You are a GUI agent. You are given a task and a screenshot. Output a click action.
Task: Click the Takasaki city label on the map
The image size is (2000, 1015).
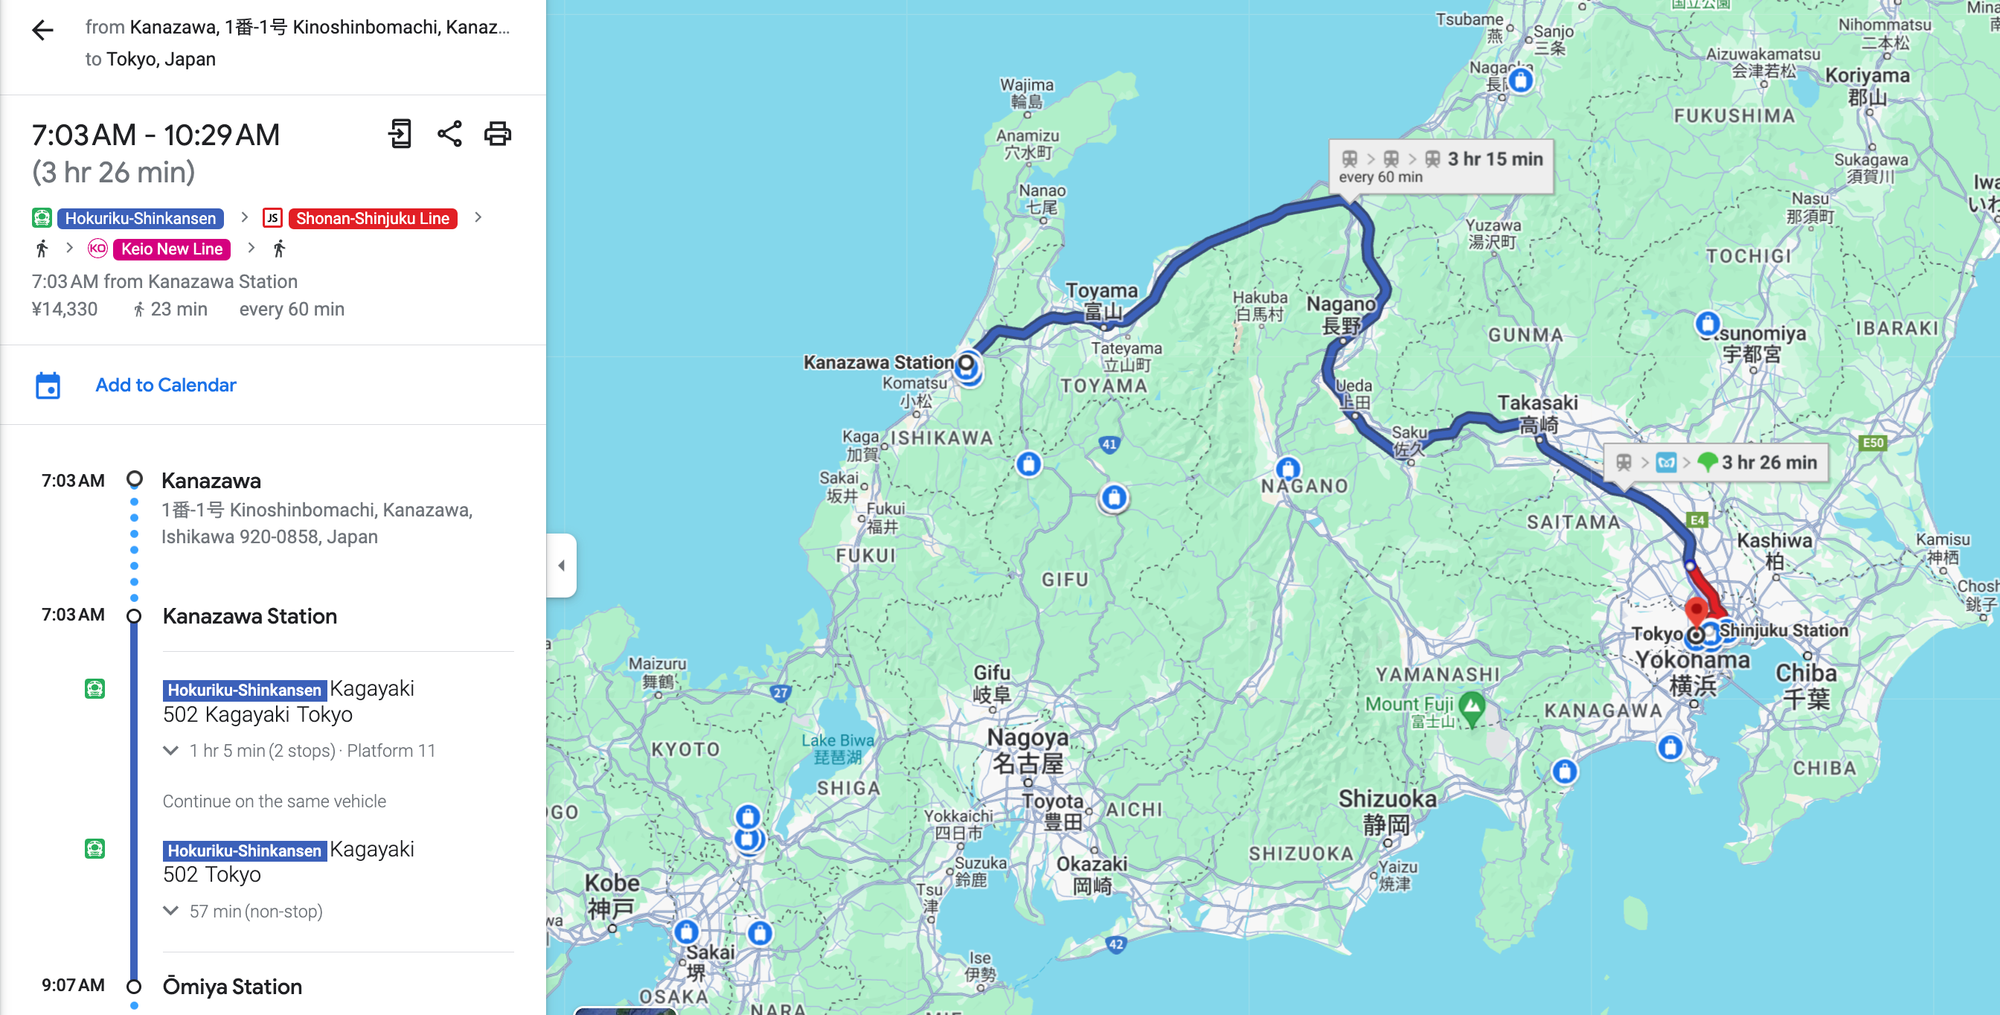click(1538, 413)
